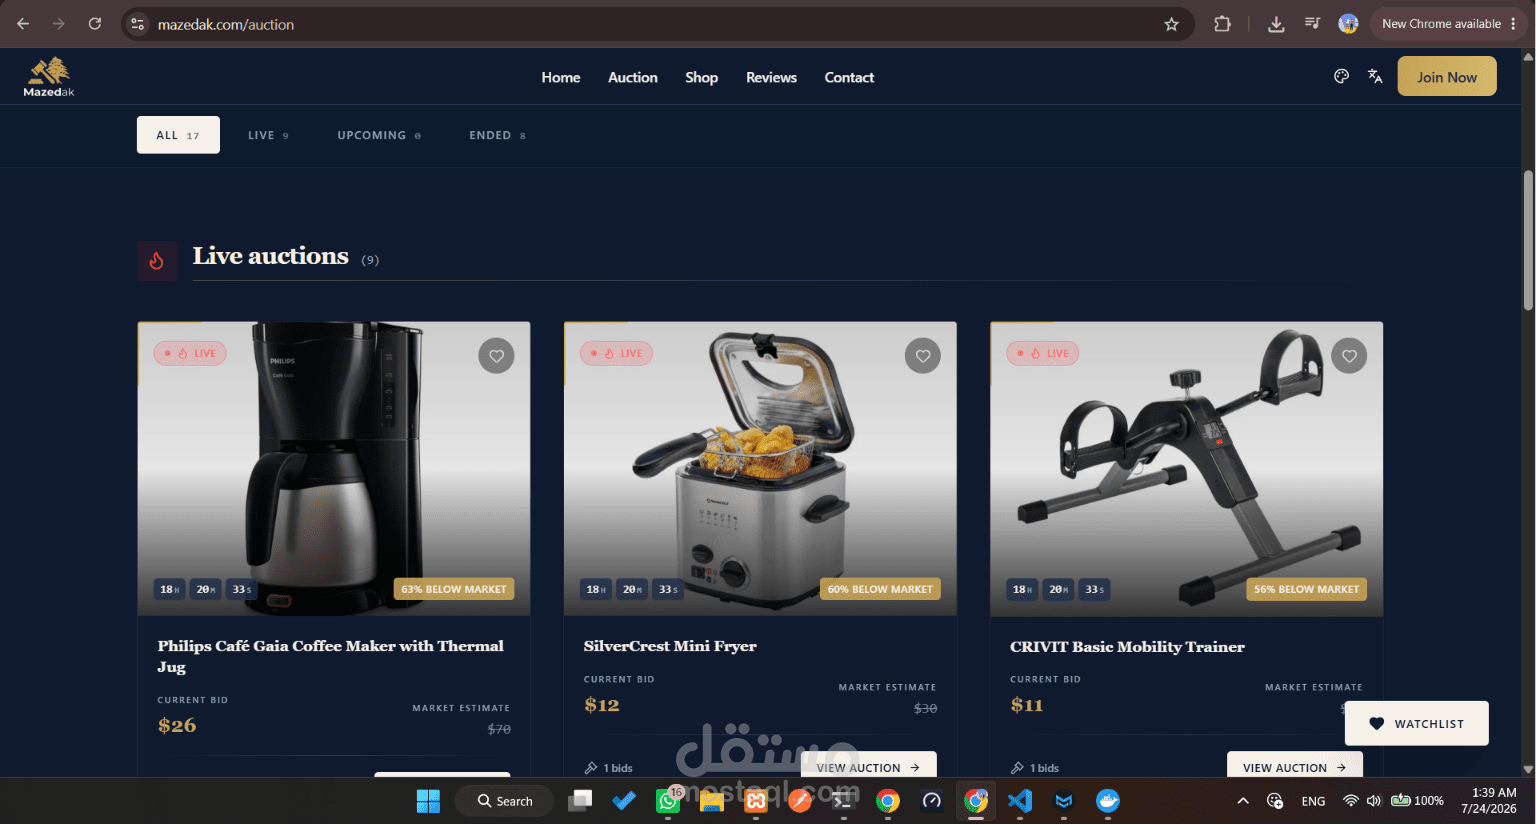
Task: Open the blue checkmark app in taskbar
Action: point(624,801)
